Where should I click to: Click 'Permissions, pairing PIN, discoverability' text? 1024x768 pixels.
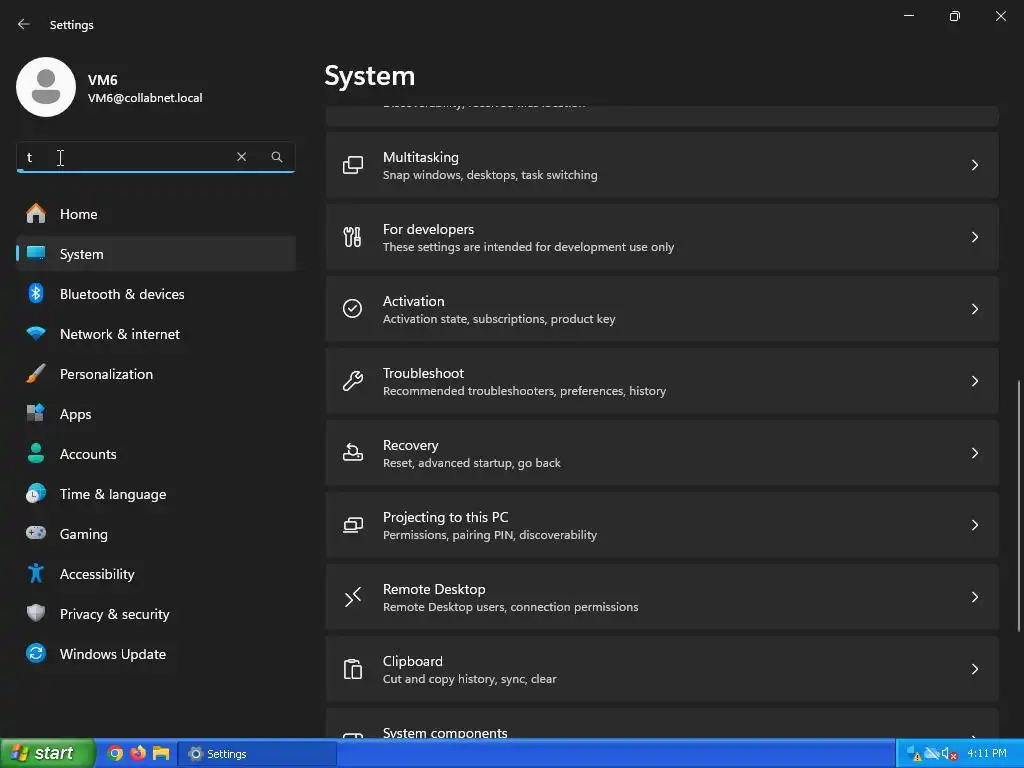(x=490, y=535)
